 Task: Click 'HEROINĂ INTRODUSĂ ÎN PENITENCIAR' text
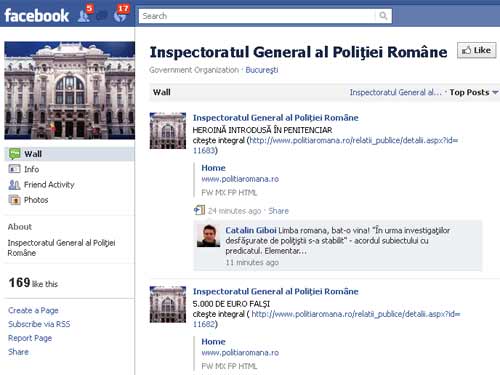pyautogui.click(x=262, y=130)
